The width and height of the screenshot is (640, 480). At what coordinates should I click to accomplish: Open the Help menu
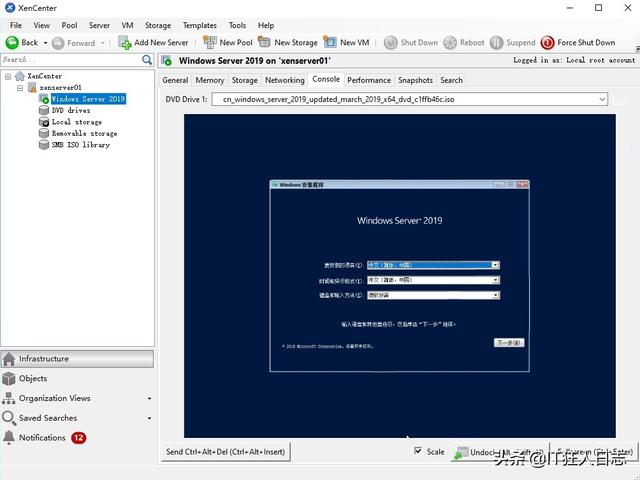266,25
